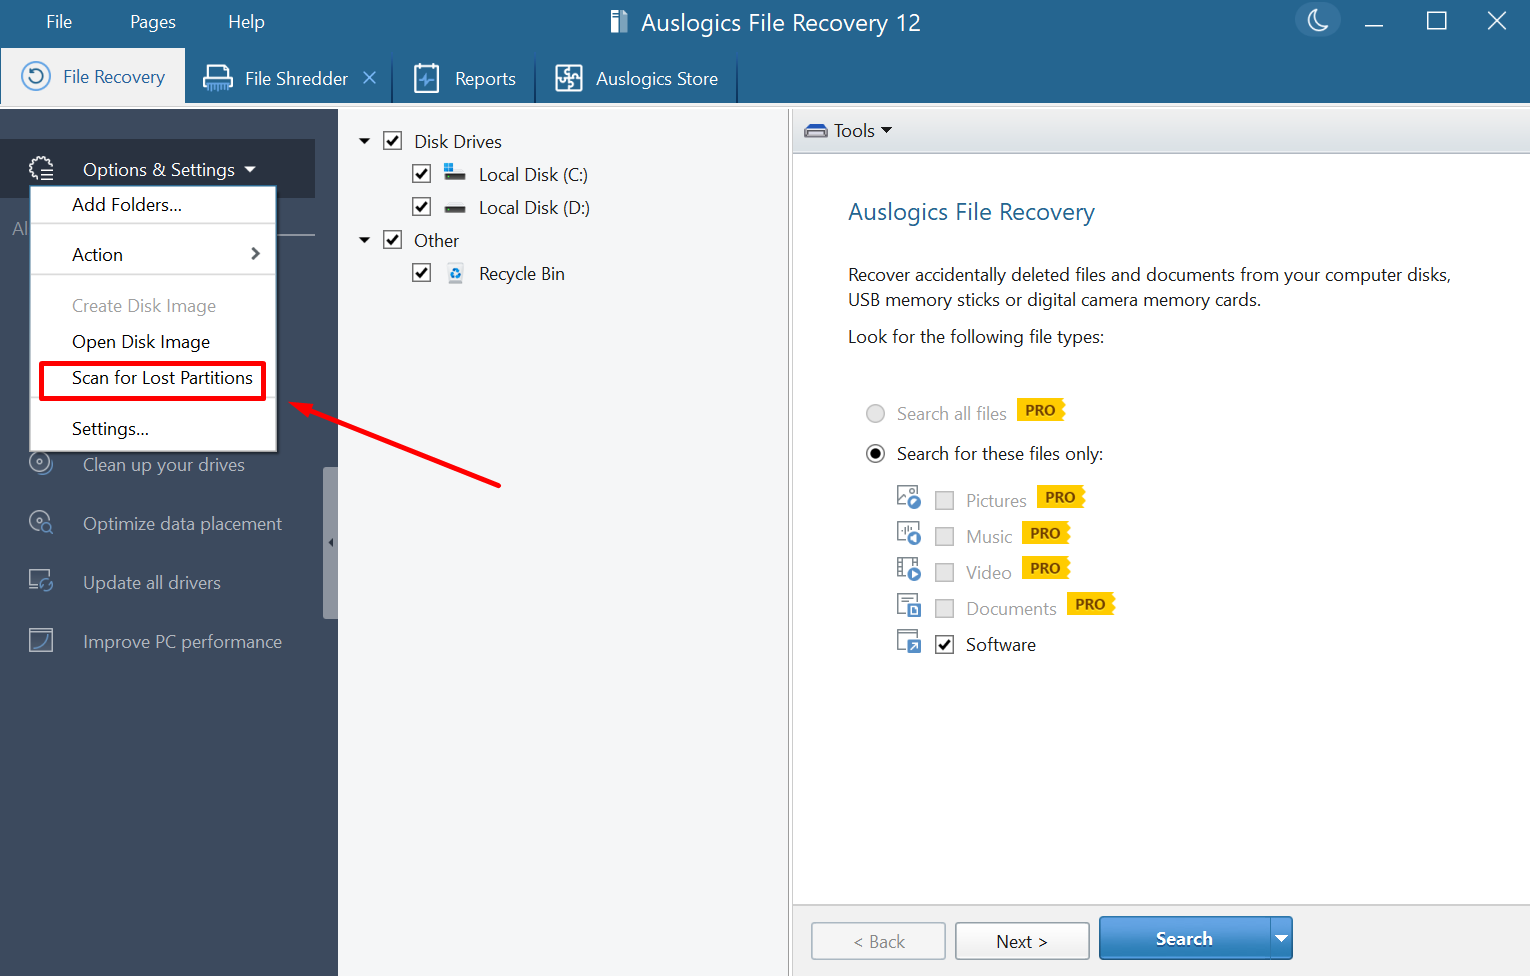Toggle dark mode moon icon
This screenshot has height=976, width=1530.
pos(1318,20)
